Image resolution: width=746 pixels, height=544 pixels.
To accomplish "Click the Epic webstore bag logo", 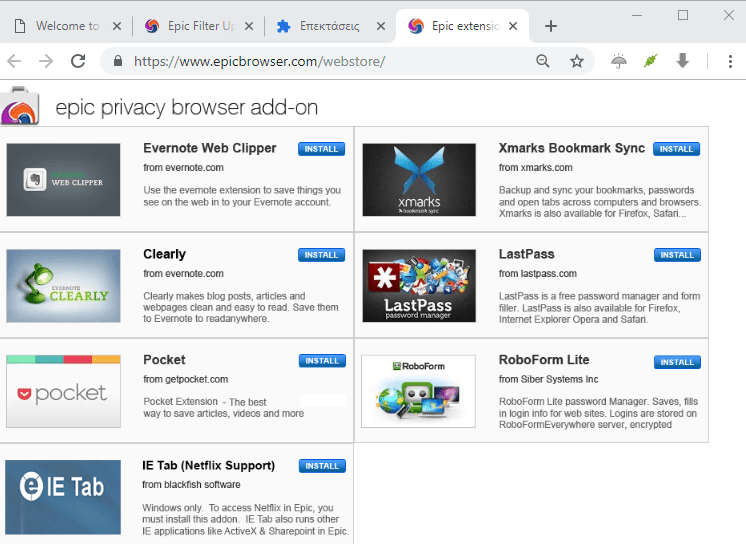I will (x=20, y=106).
